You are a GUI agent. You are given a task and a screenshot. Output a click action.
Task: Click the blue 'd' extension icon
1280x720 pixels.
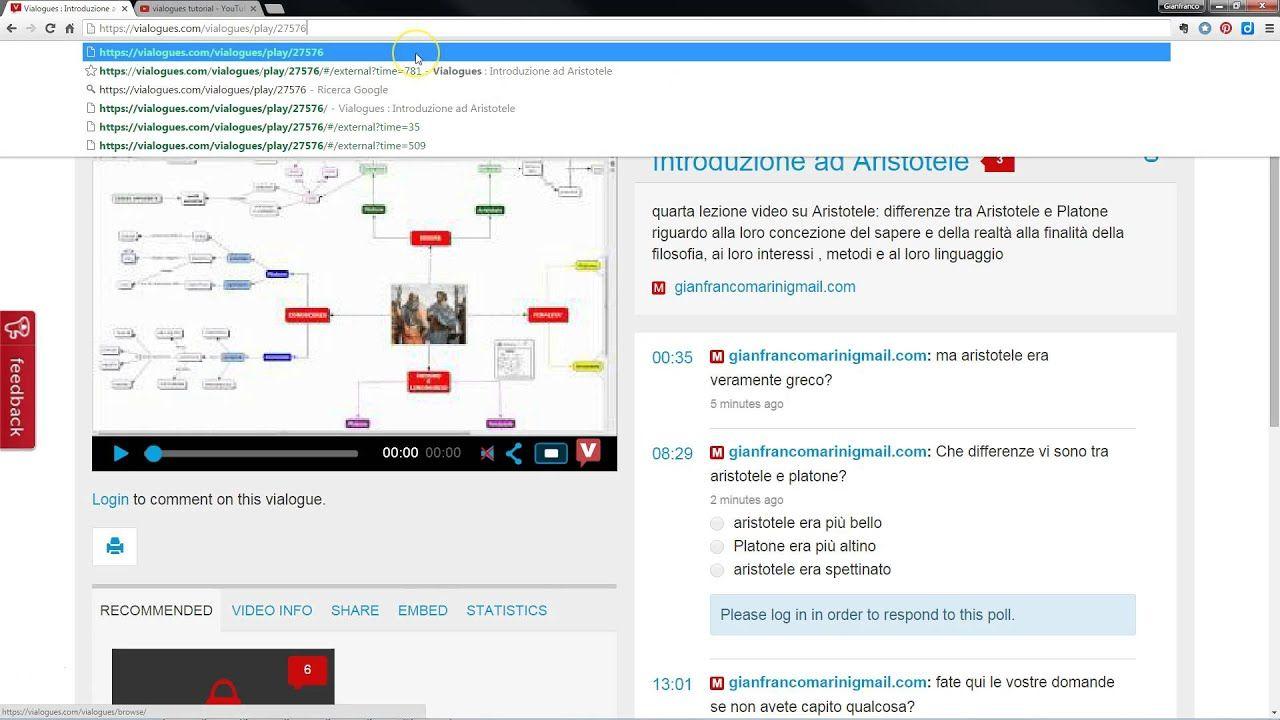[x=1247, y=28]
